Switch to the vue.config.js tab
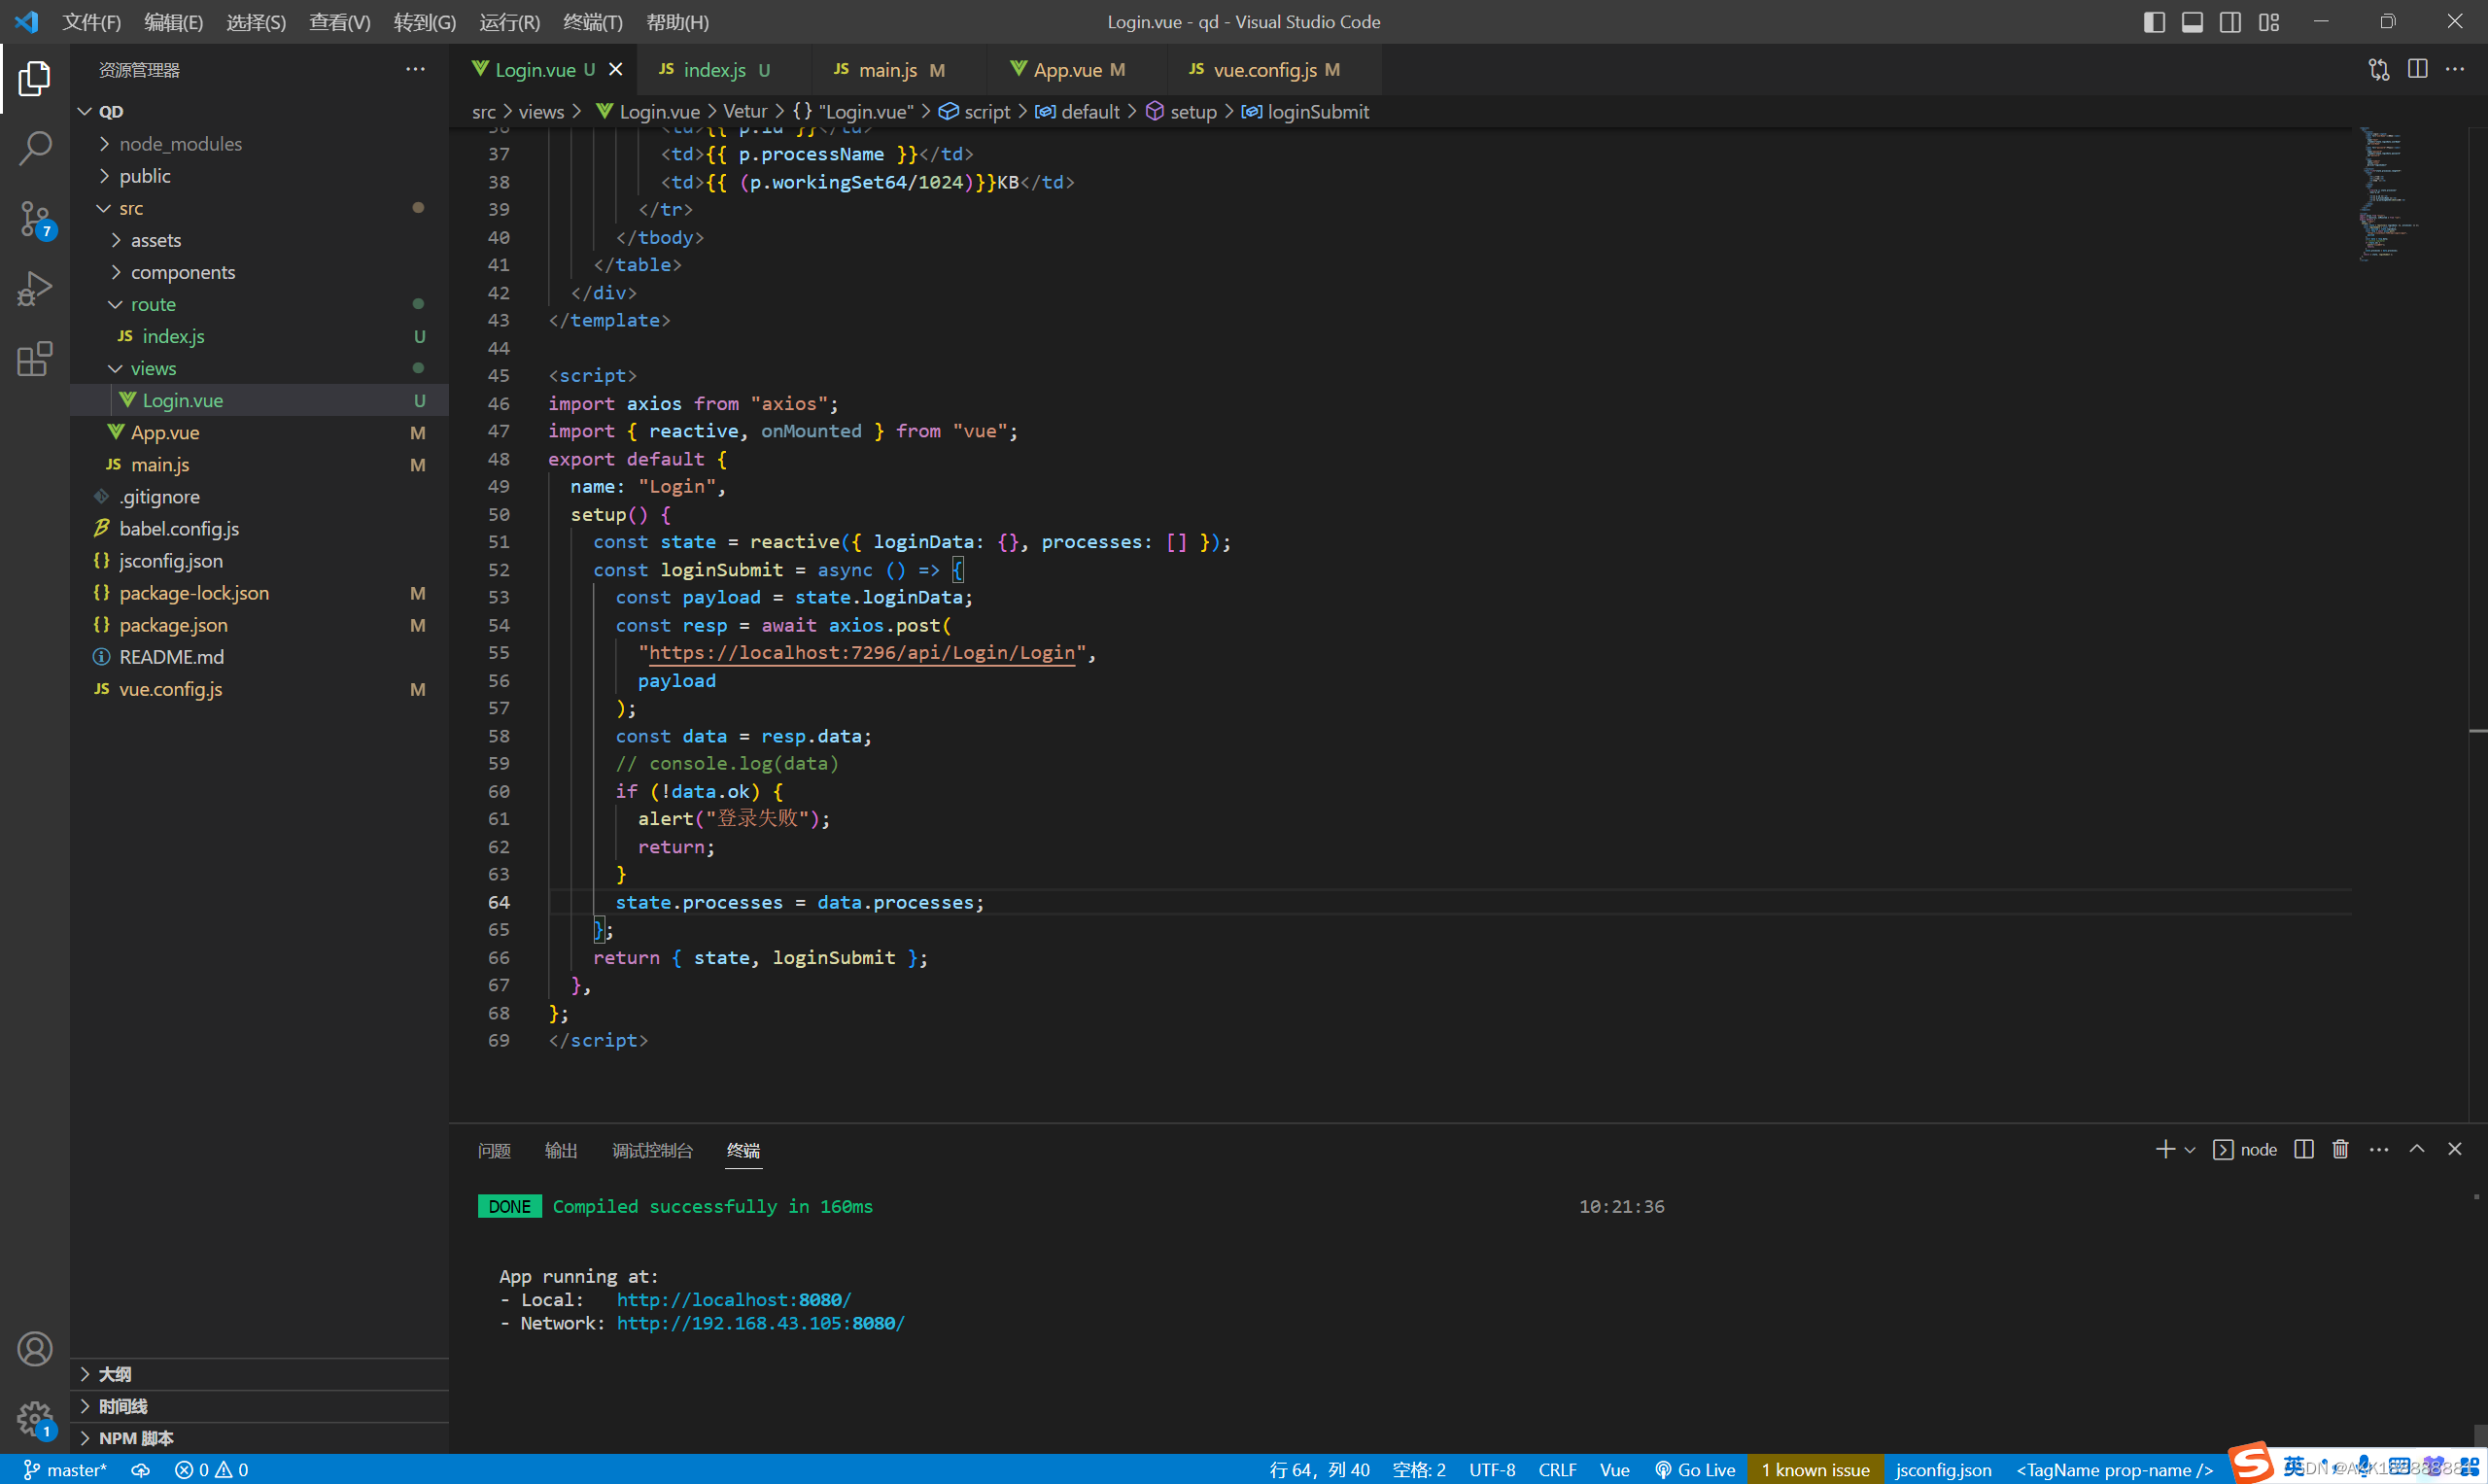 click(x=1264, y=69)
